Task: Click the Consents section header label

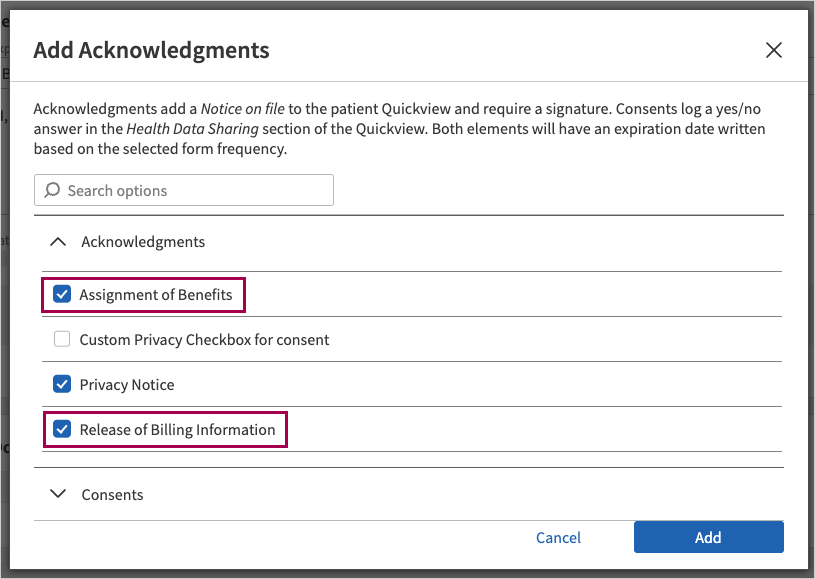Action: point(112,495)
